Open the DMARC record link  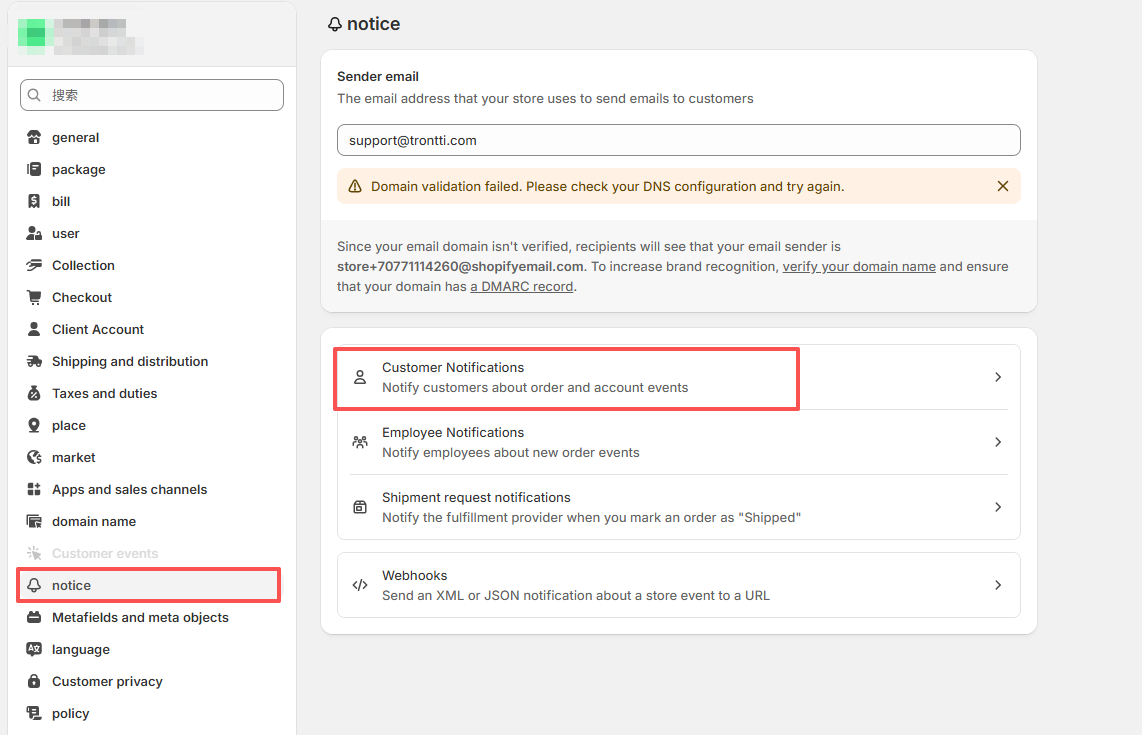coord(521,287)
